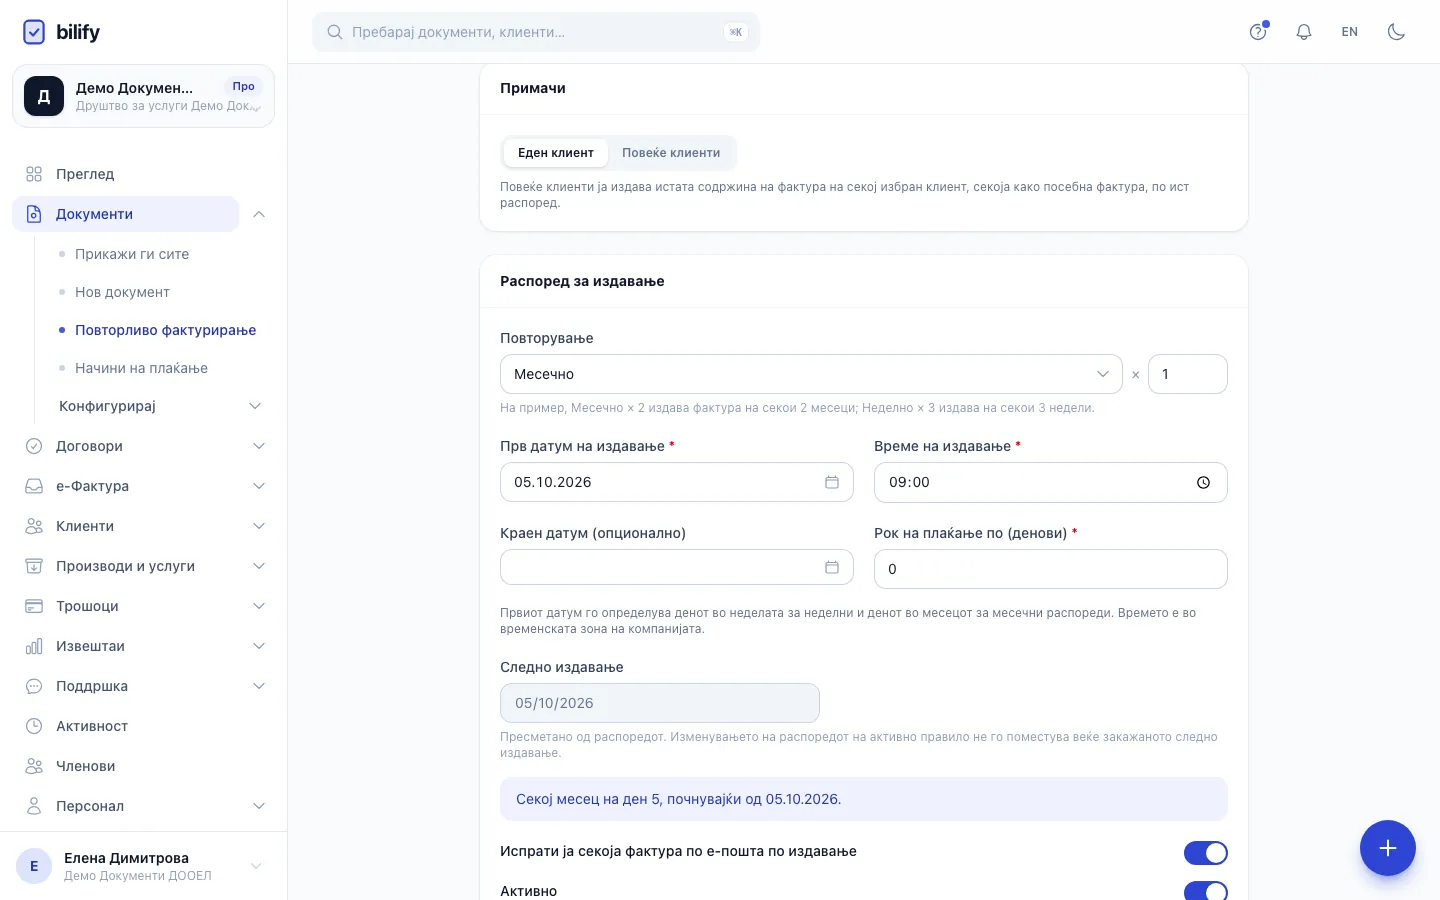The height and width of the screenshot is (900, 1440).
Task: Click the clock icon in Време на издавање
Action: click(1203, 482)
